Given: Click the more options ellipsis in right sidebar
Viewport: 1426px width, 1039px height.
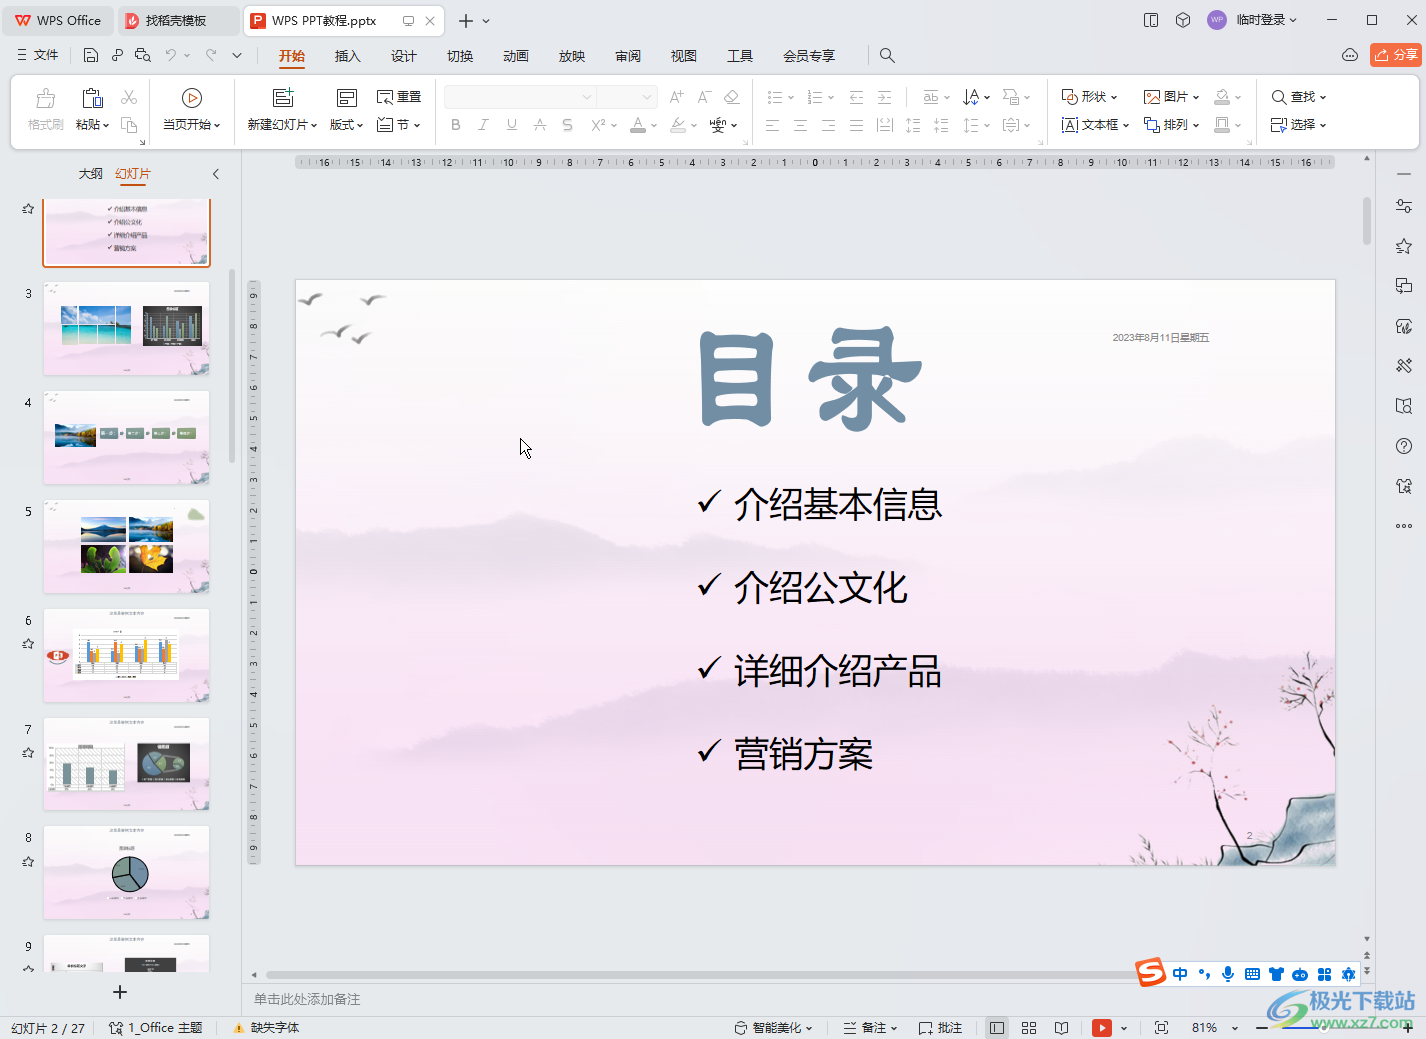Looking at the screenshot, I should coord(1404,526).
